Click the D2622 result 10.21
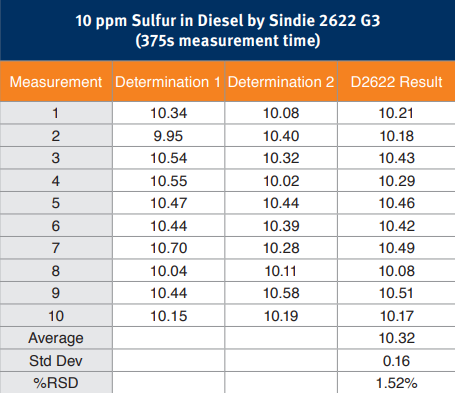The width and height of the screenshot is (455, 393). click(396, 113)
